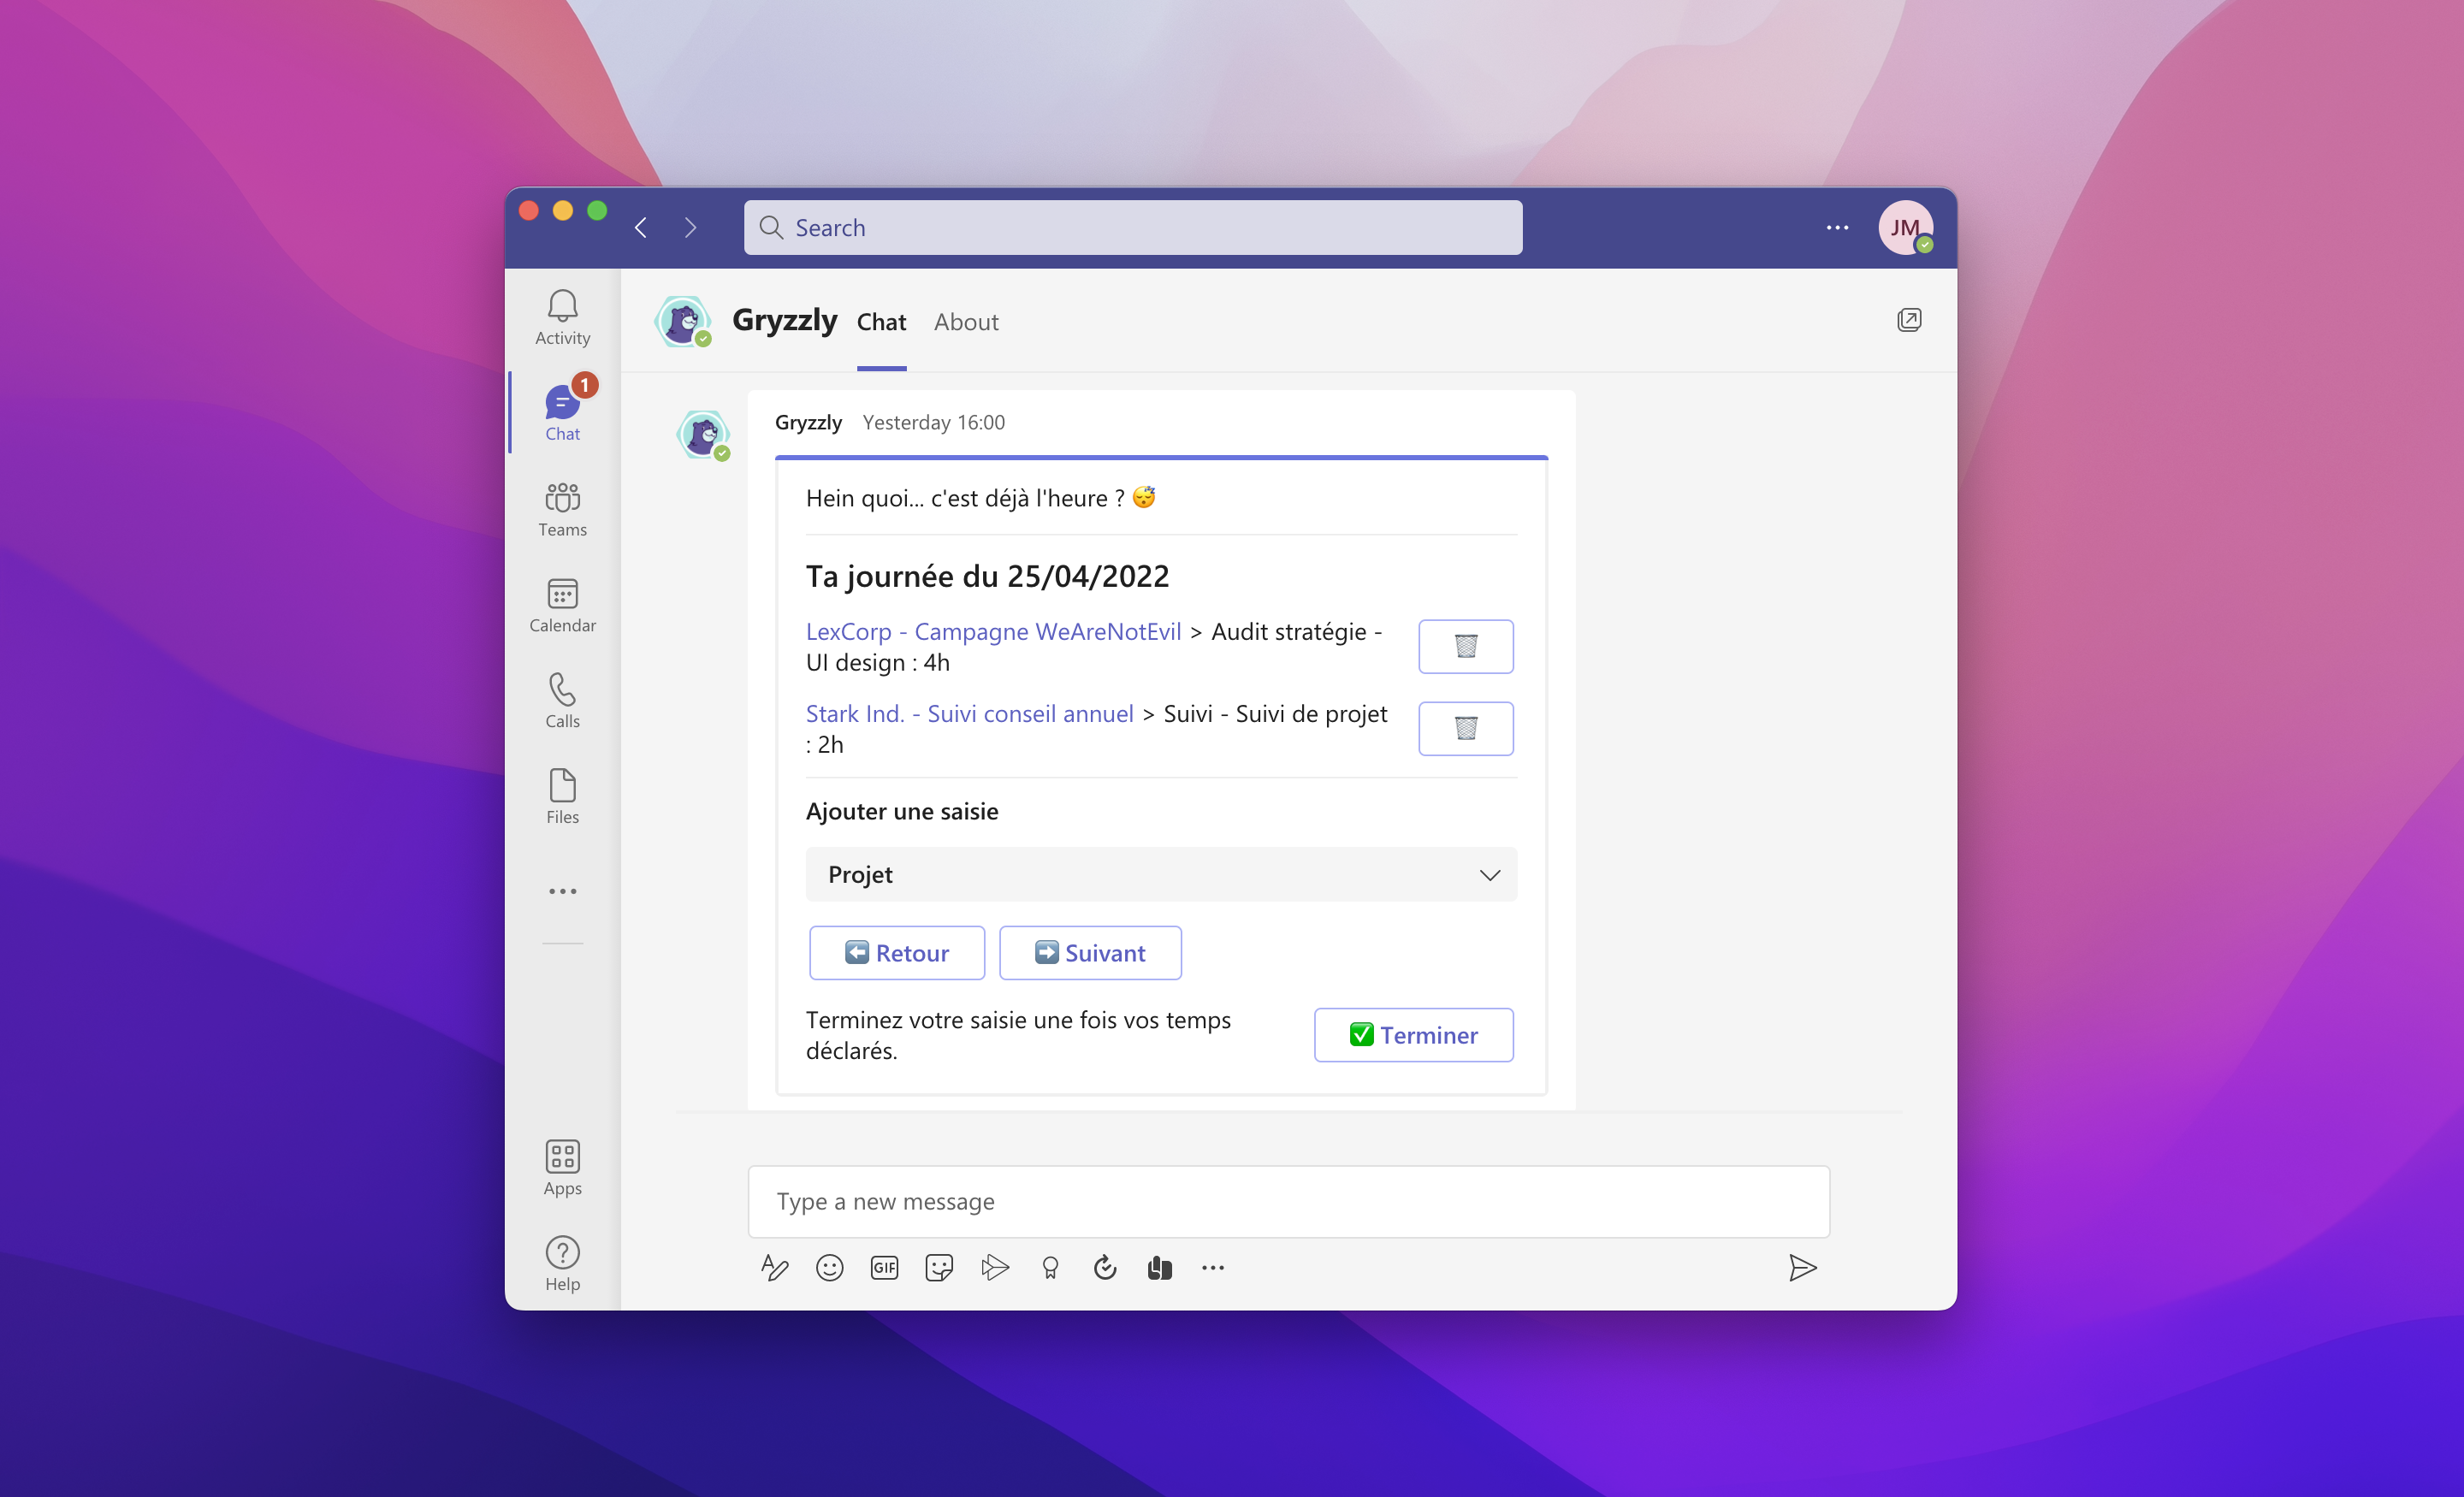Send praise with the badge icon
Screen dimensions: 2464x1497
(x=1050, y=1268)
